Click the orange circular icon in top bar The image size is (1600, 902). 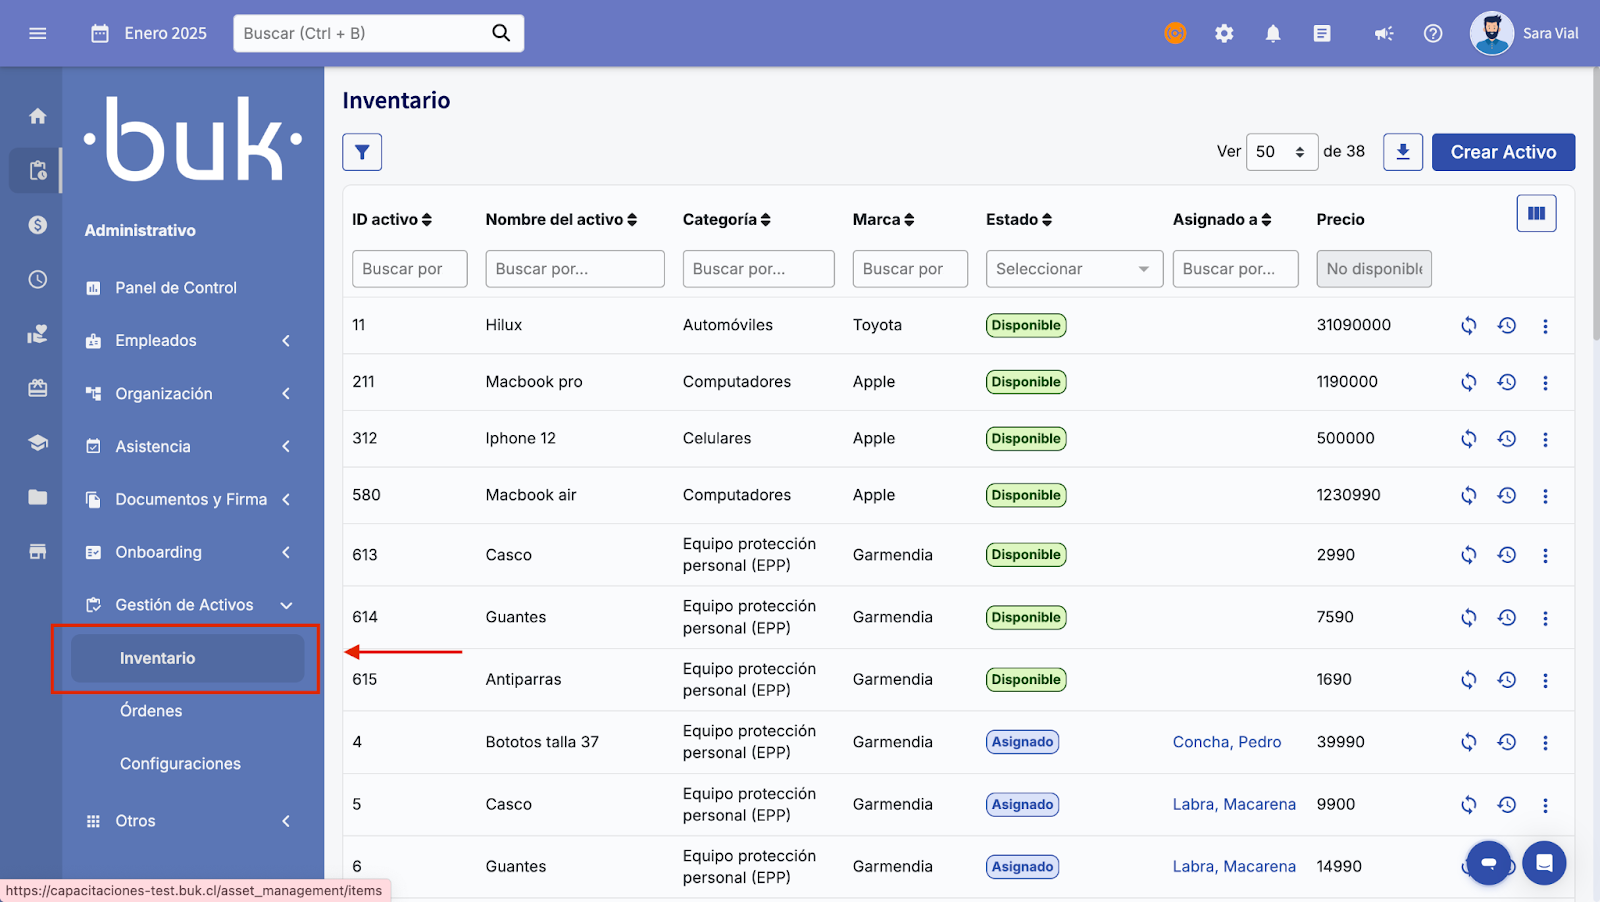point(1175,33)
